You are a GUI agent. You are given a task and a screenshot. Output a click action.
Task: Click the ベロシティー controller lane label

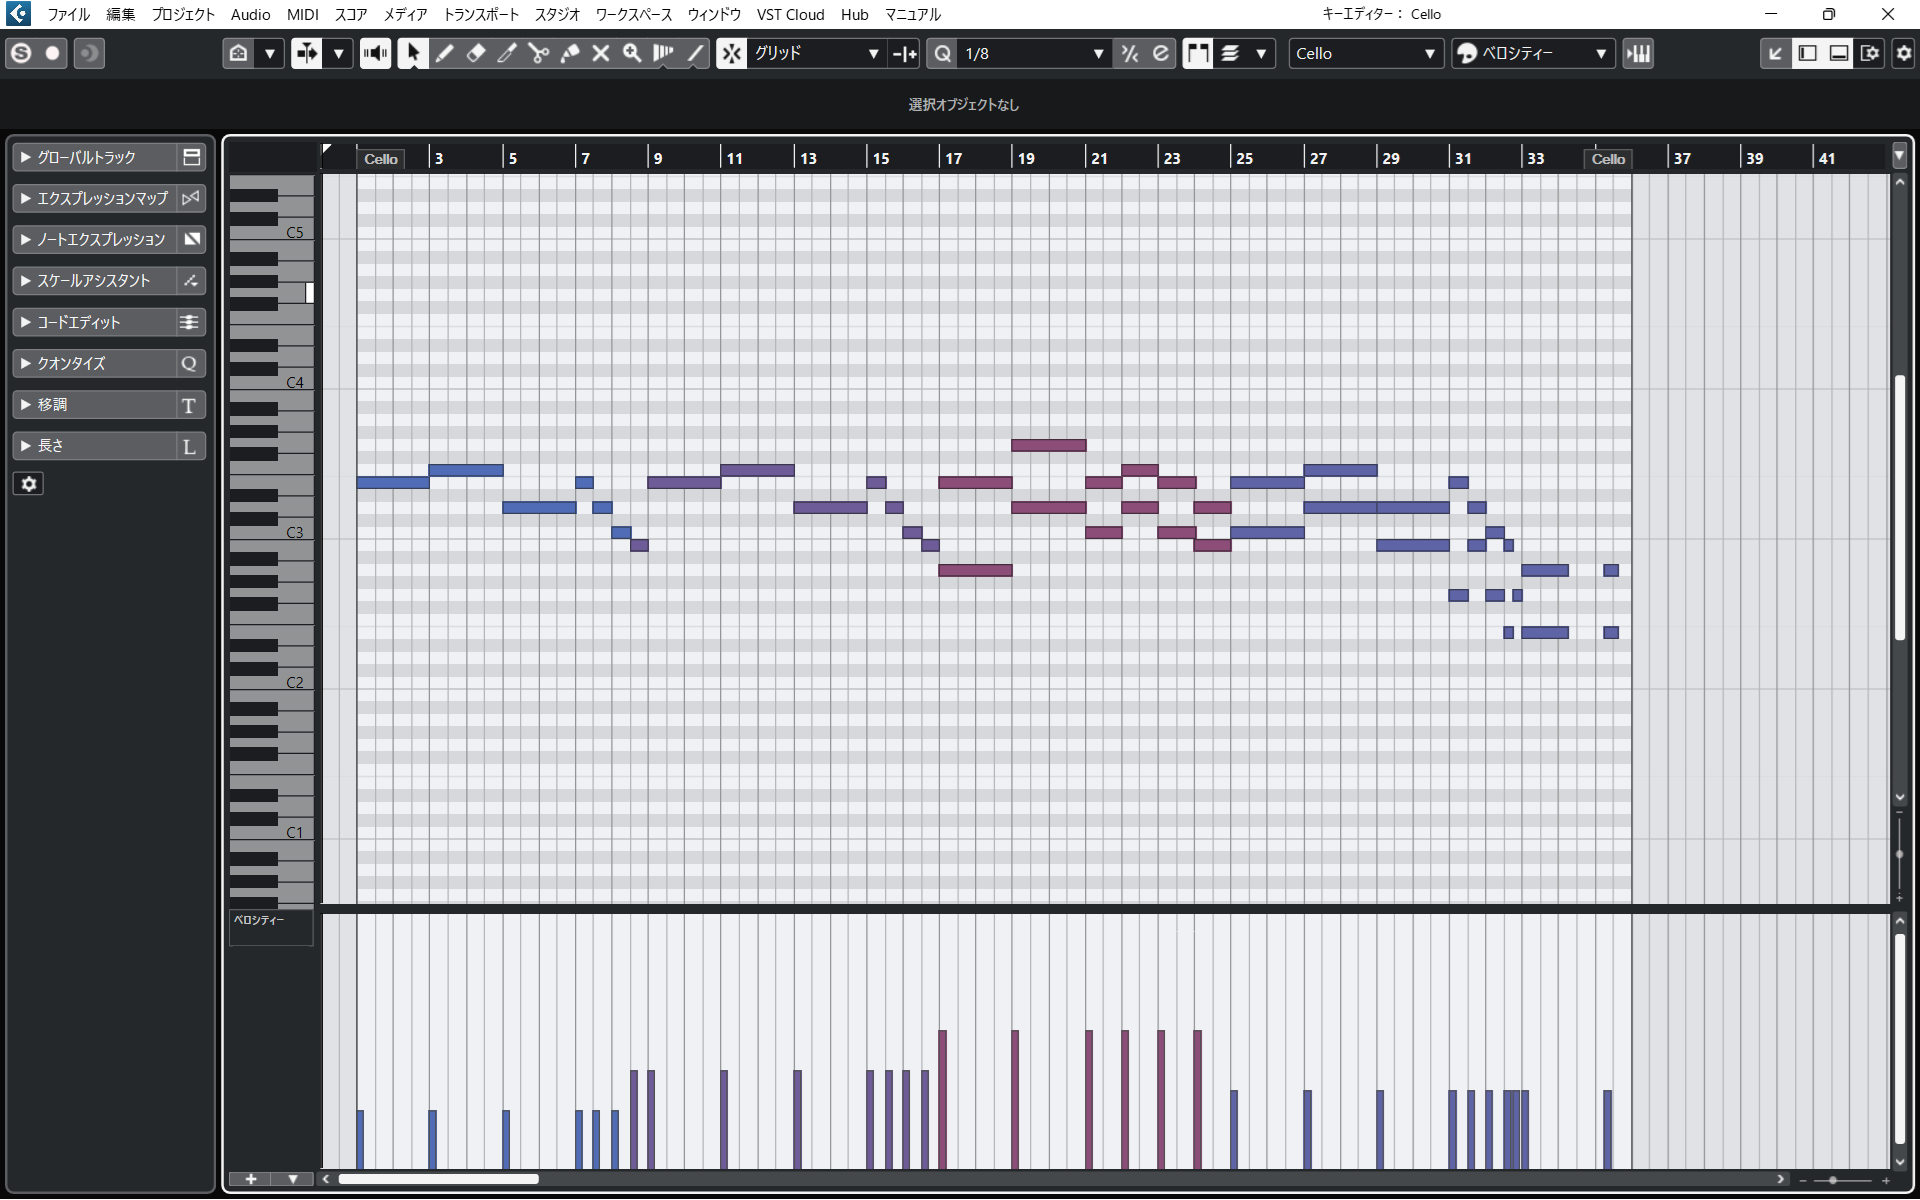coord(259,920)
